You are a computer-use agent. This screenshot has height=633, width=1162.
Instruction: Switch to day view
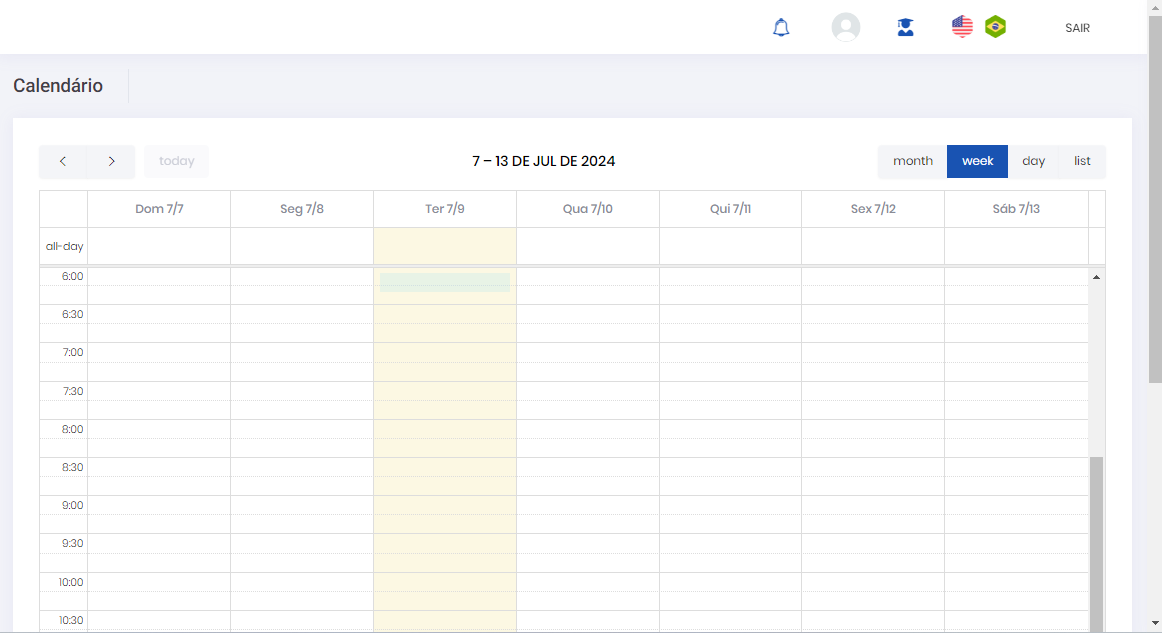(1033, 161)
